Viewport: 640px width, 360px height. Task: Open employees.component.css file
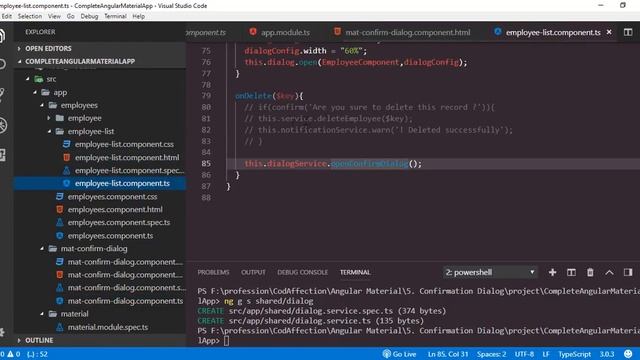[112, 197]
